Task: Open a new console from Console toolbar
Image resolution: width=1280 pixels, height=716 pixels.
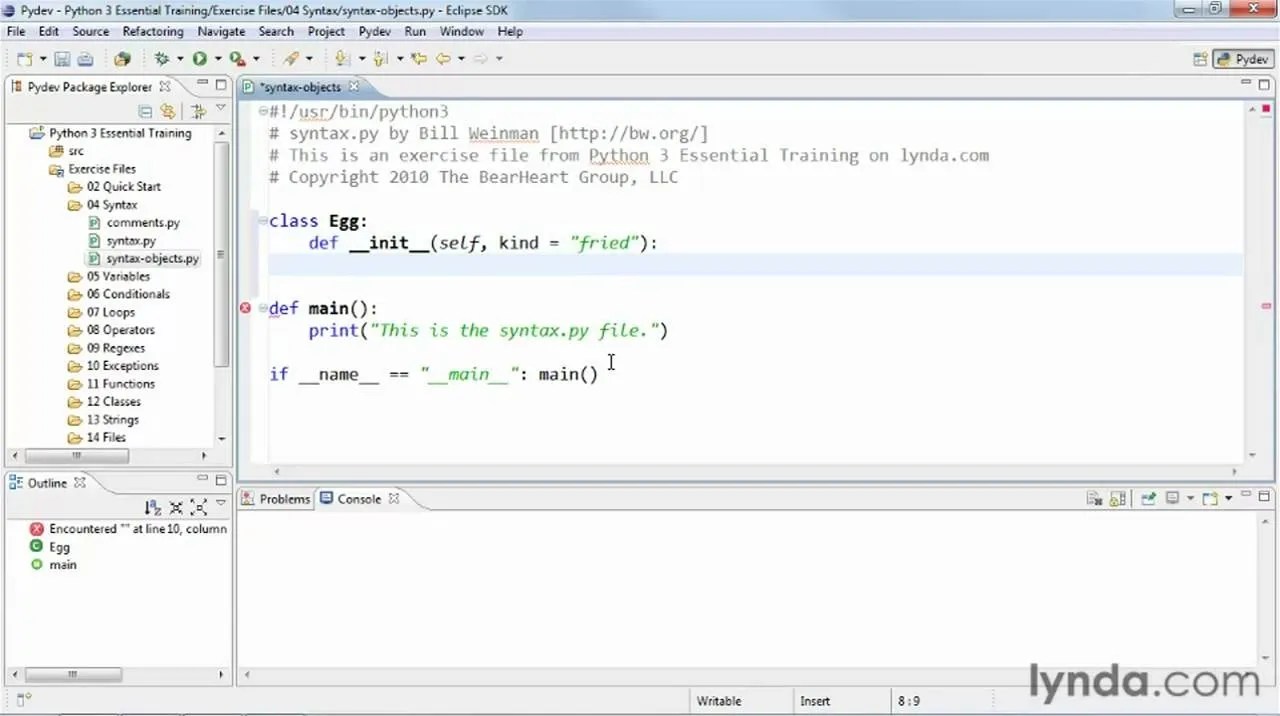Action: pos(1208,497)
